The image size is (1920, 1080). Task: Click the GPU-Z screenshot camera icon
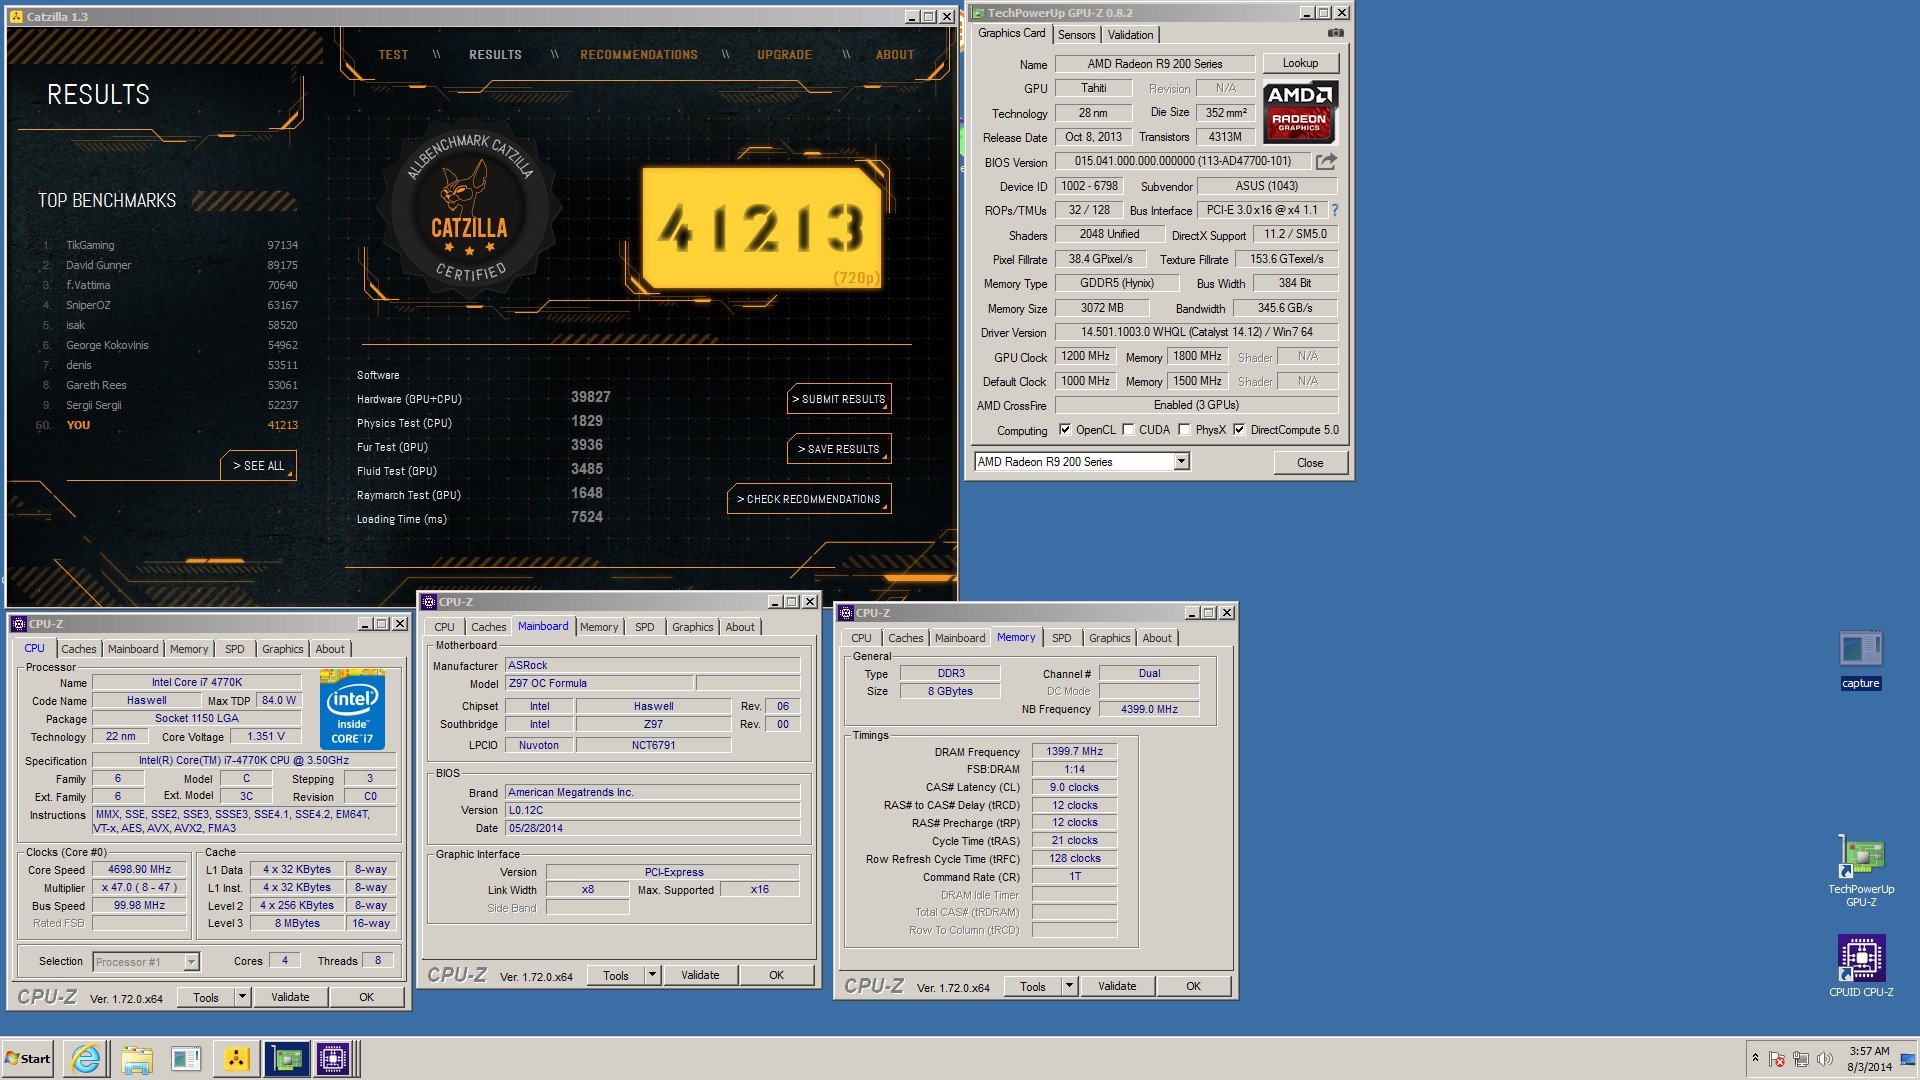[1335, 33]
